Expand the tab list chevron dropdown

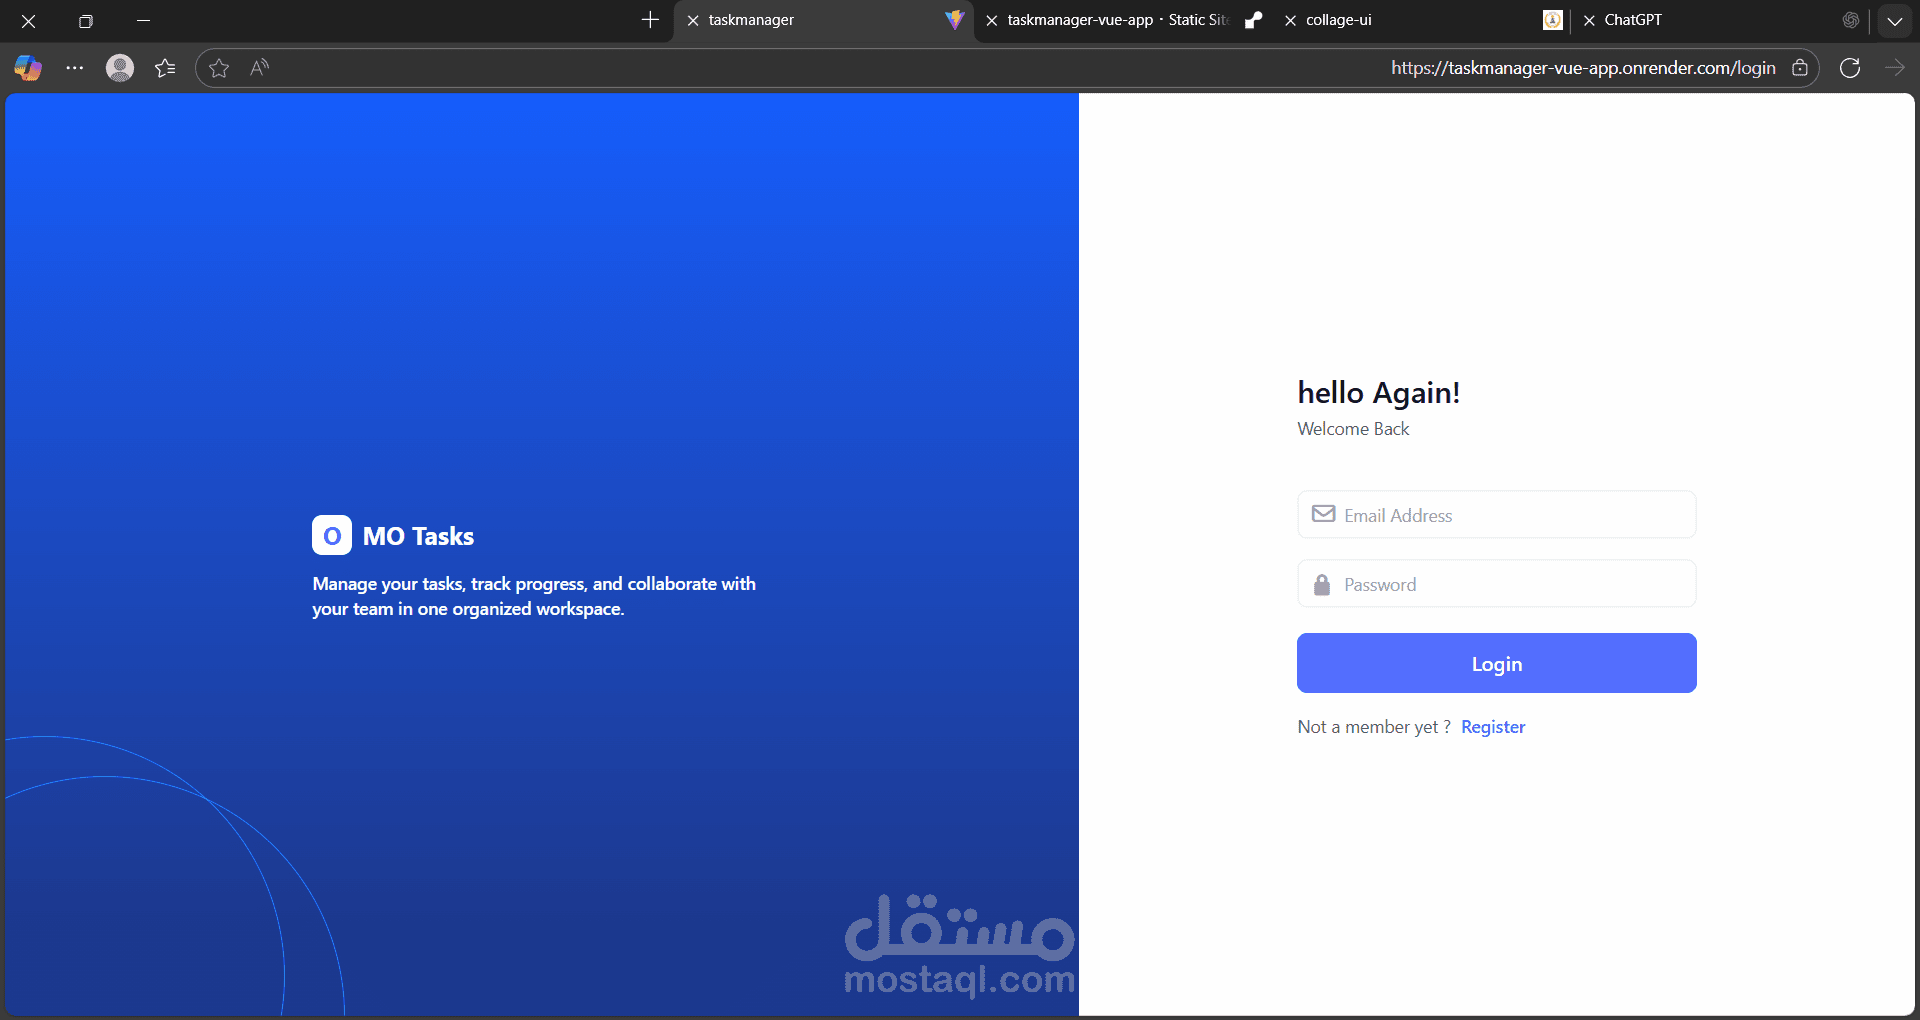1895,20
